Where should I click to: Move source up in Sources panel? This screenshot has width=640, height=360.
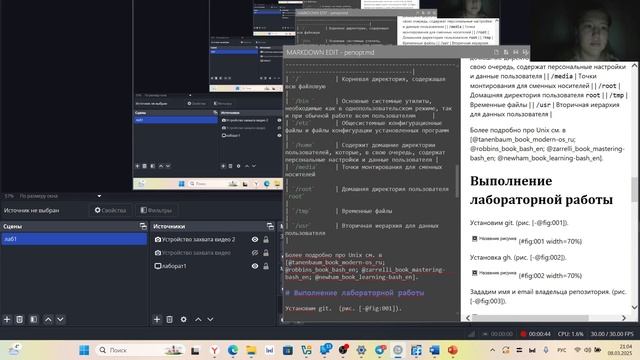[198, 319]
